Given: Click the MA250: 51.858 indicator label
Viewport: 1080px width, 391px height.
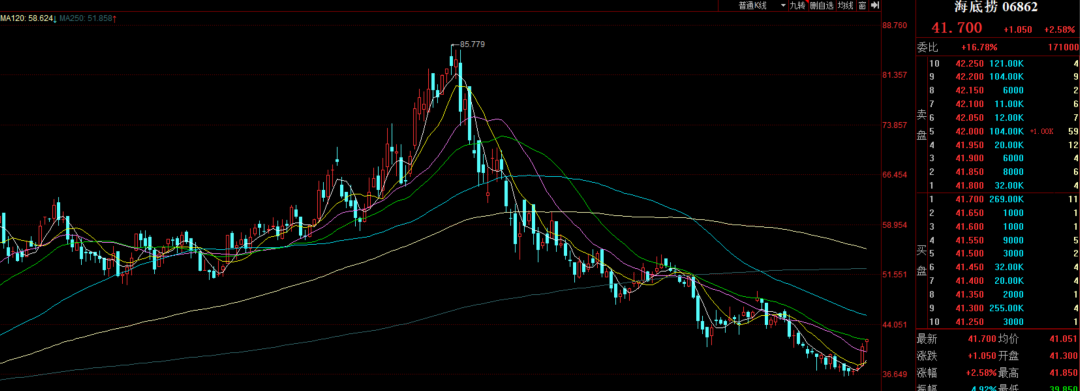Looking at the screenshot, I should pos(86,19).
